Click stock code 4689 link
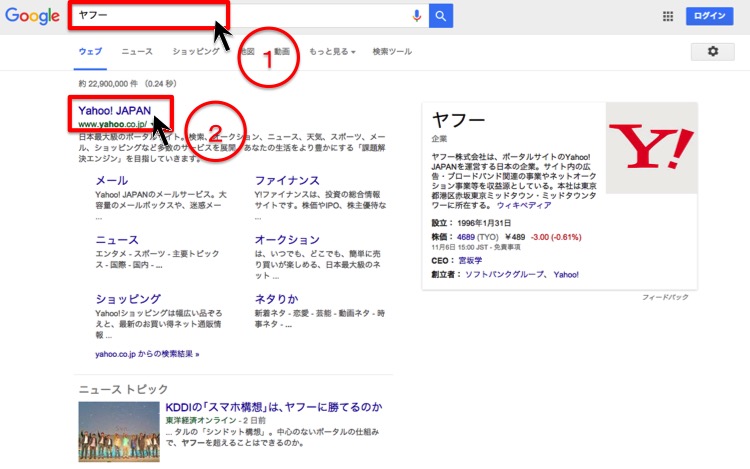The height and width of the screenshot is (469, 750). tap(465, 237)
